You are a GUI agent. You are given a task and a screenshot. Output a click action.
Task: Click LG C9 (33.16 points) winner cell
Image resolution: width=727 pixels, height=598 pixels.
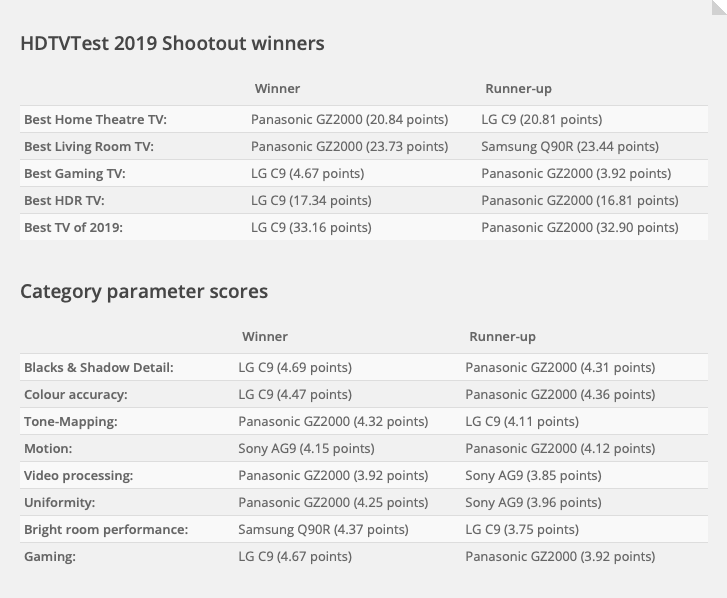tap(311, 228)
